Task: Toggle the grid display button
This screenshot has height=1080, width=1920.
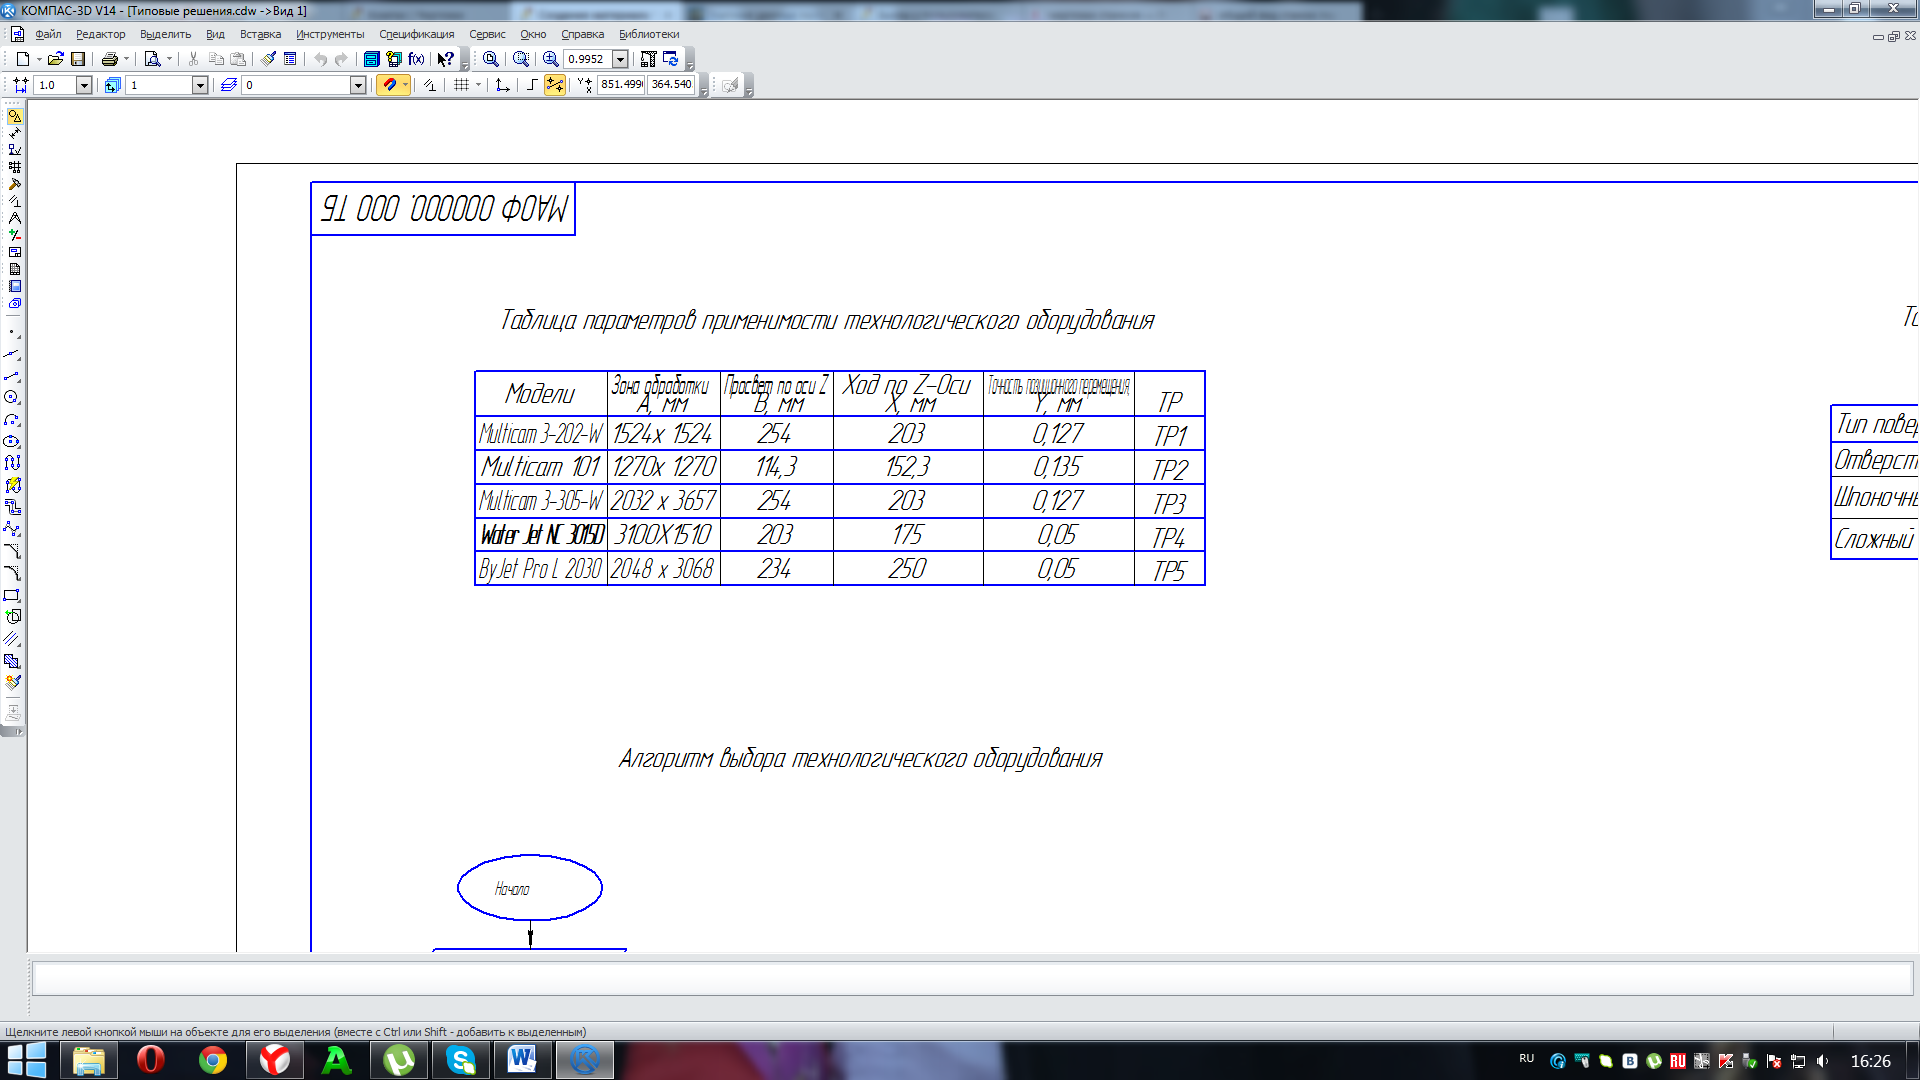Action: click(x=461, y=85)
